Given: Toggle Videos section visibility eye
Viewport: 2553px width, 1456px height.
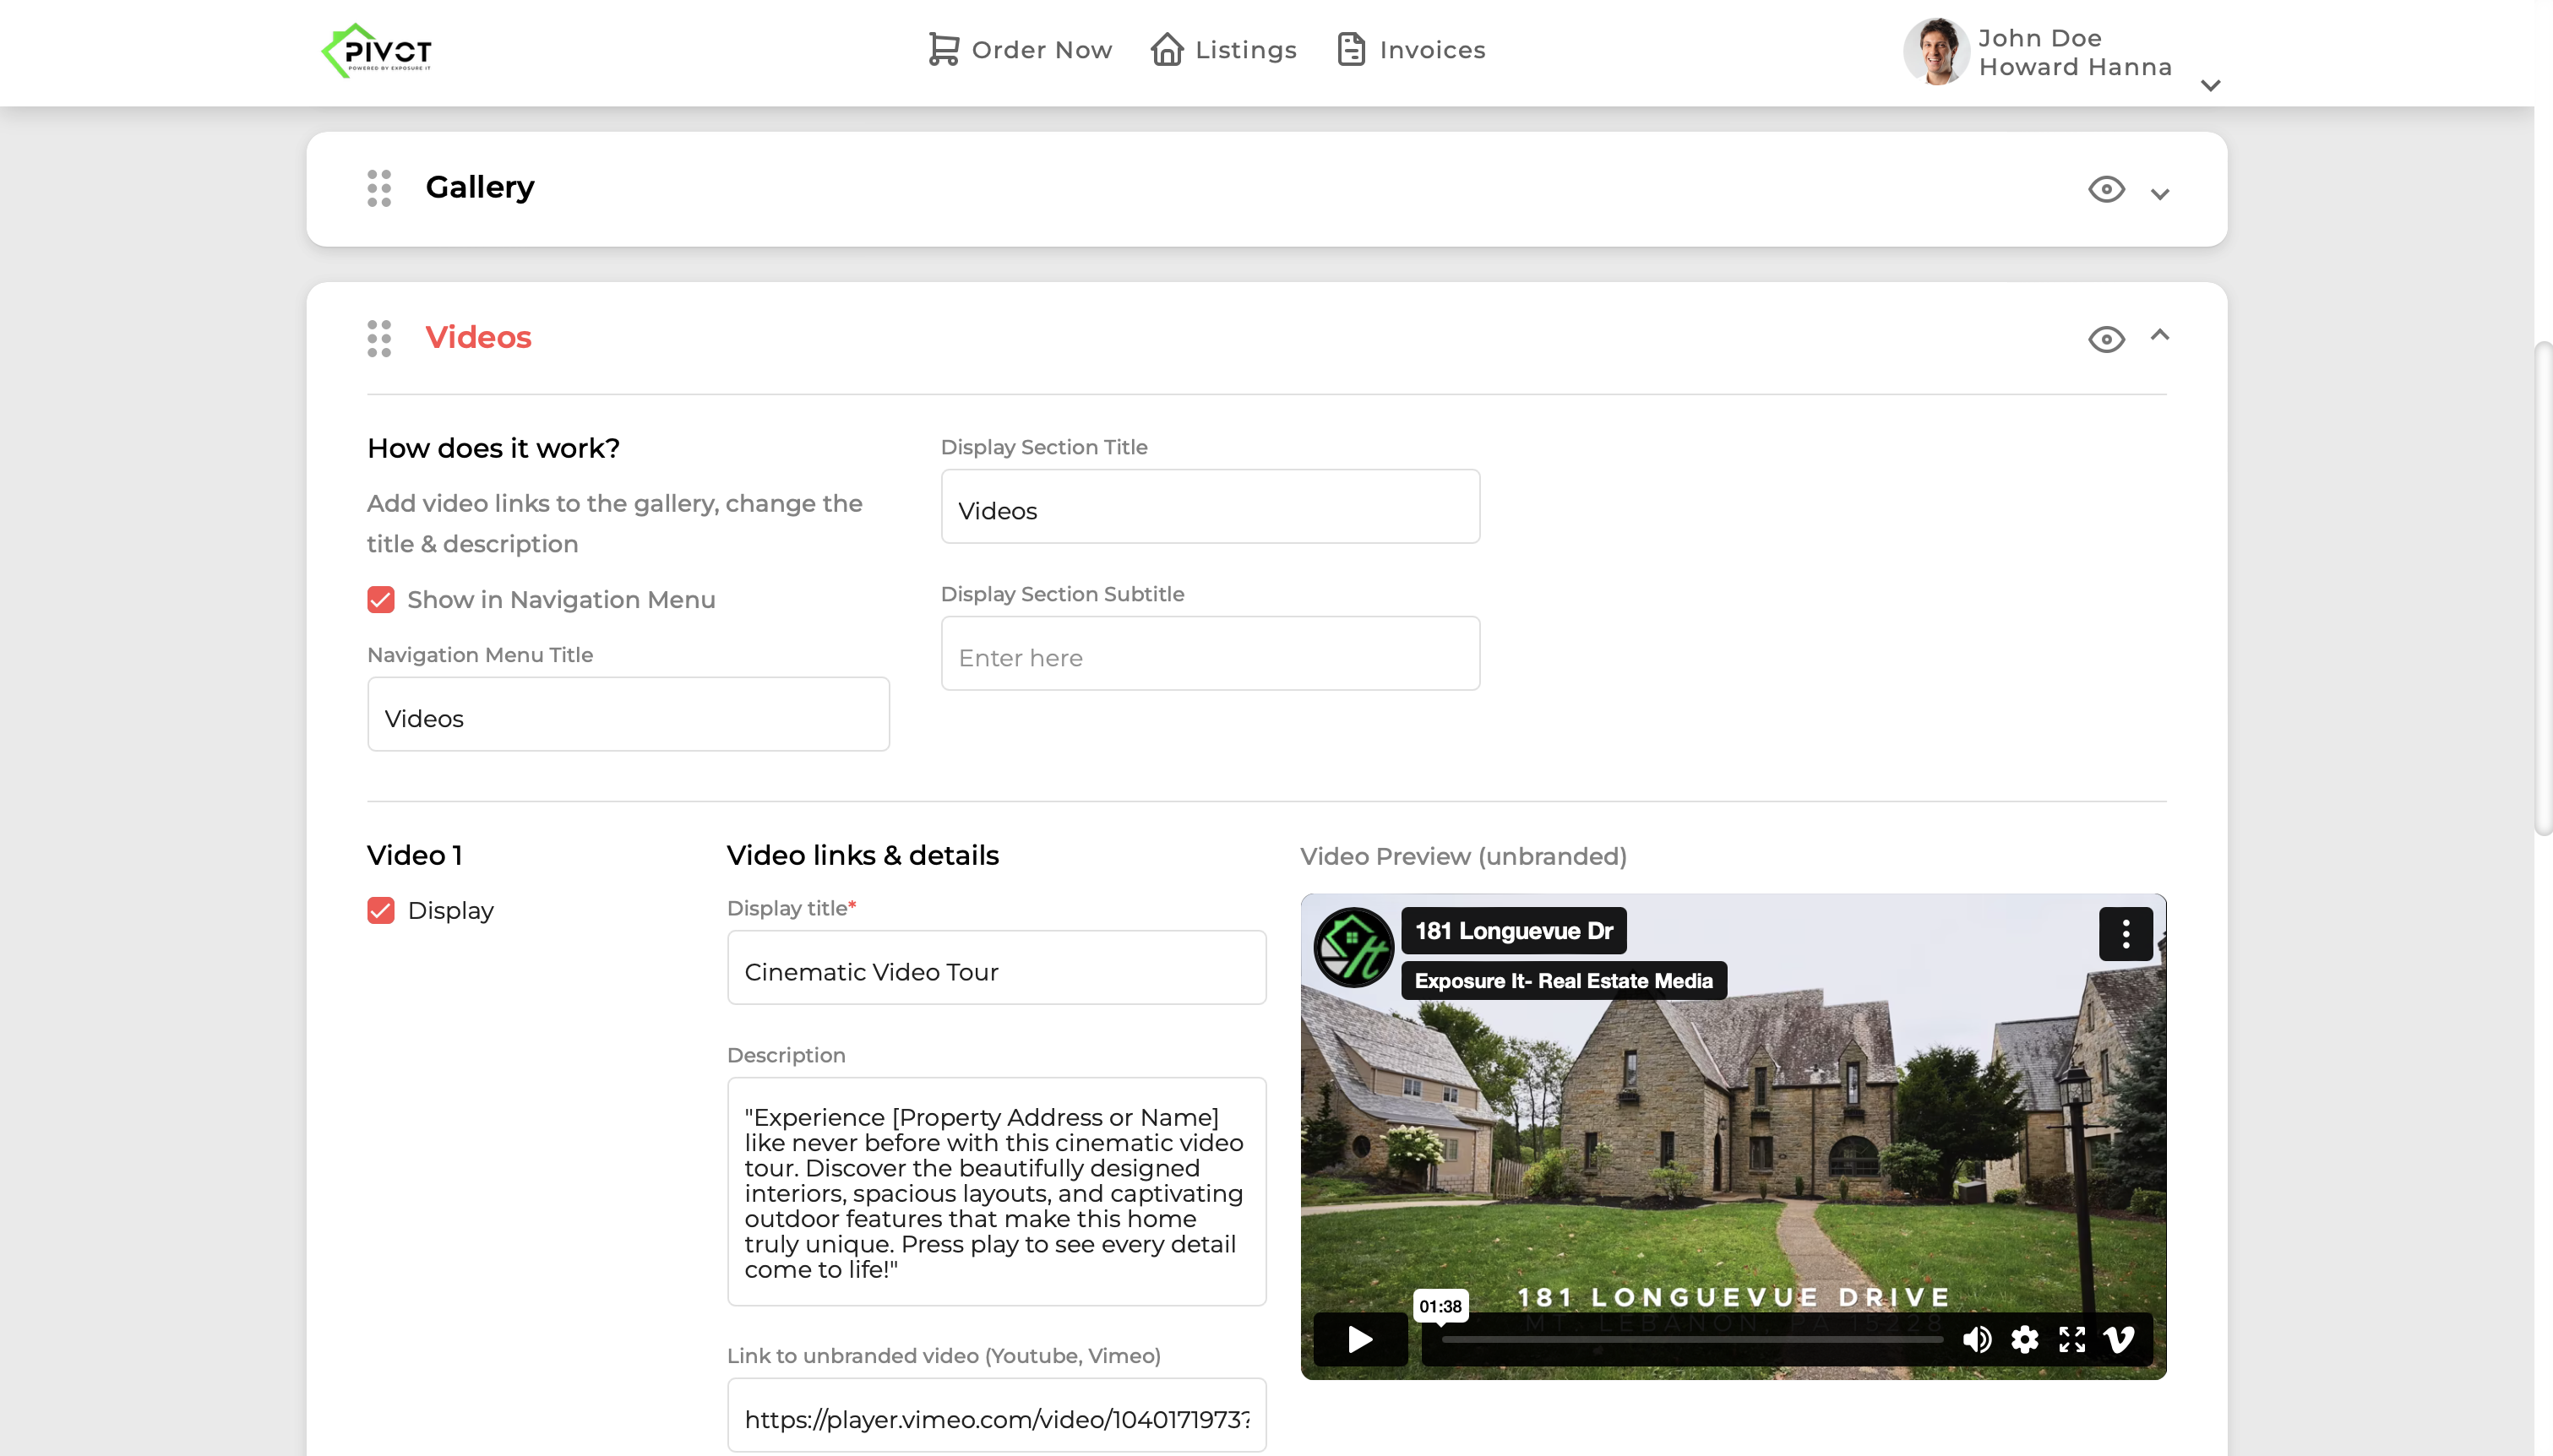Looking at the screenshot, I should 2106,339.
